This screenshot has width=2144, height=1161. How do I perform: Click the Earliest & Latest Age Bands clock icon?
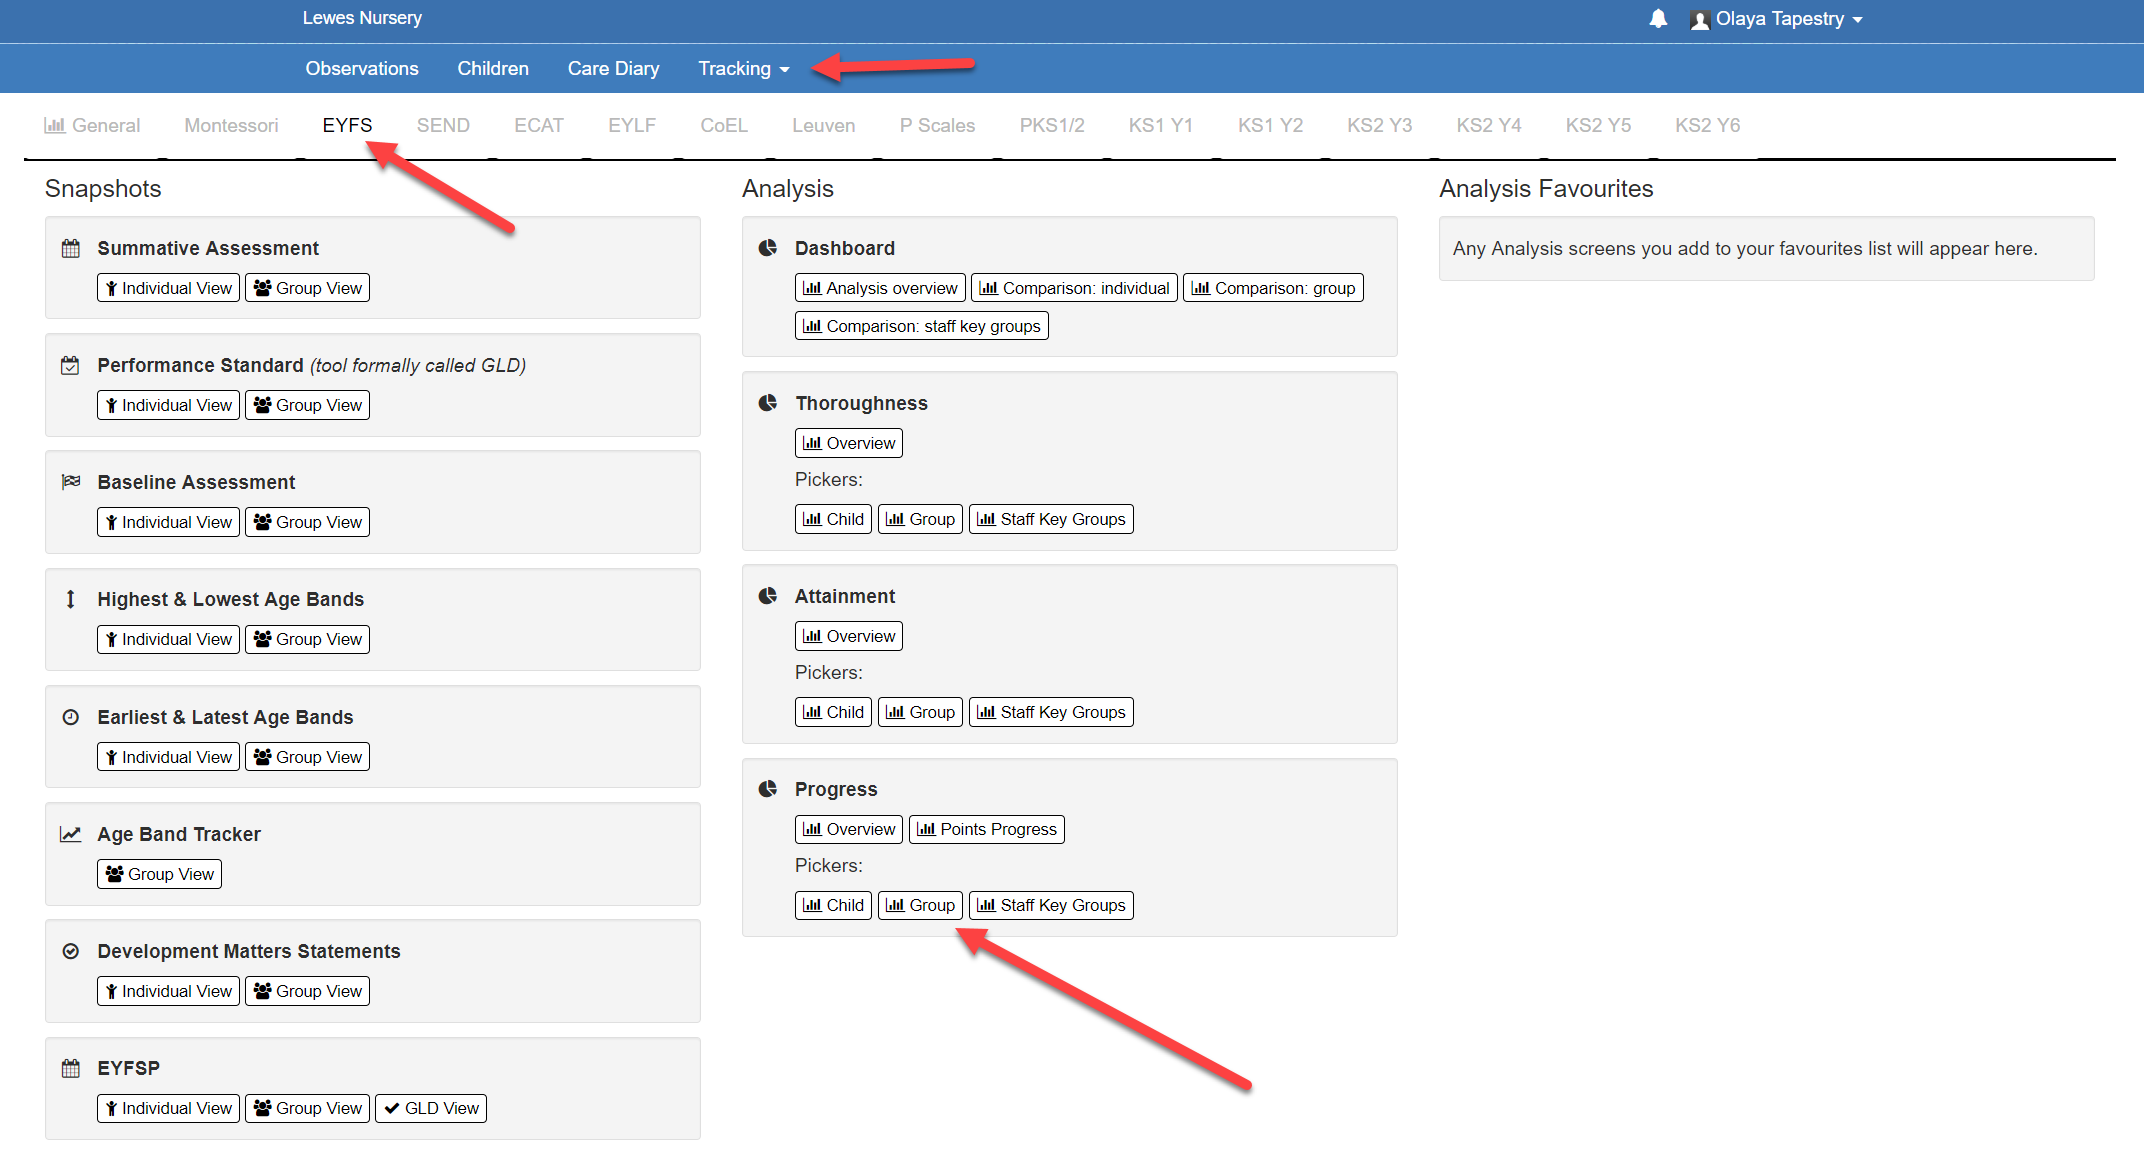[x=71, y=717]
